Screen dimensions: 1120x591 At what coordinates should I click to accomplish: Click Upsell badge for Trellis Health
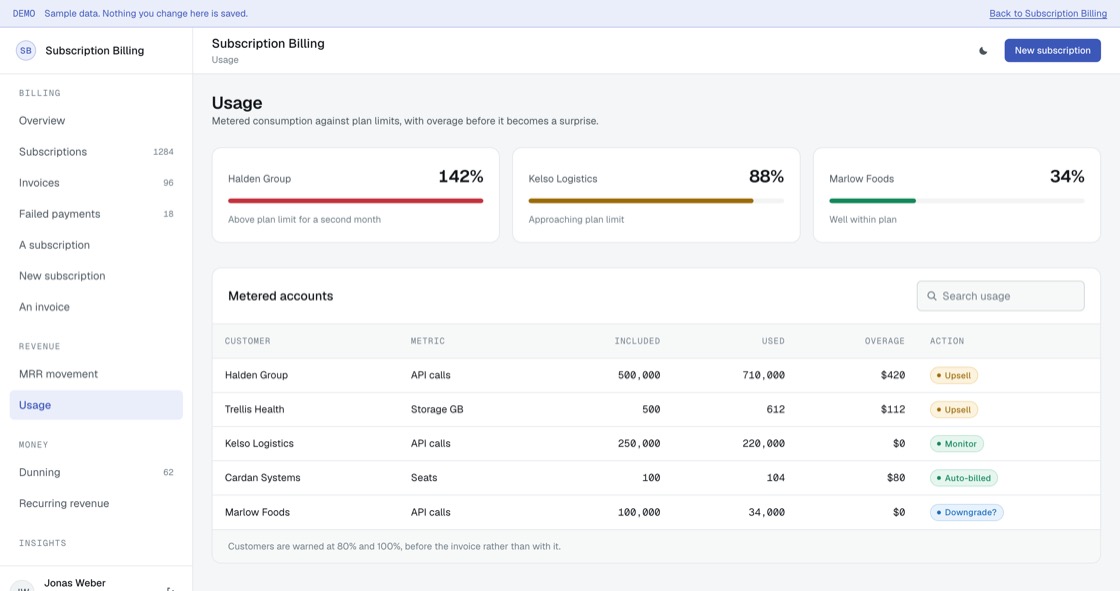pos(954,409)
